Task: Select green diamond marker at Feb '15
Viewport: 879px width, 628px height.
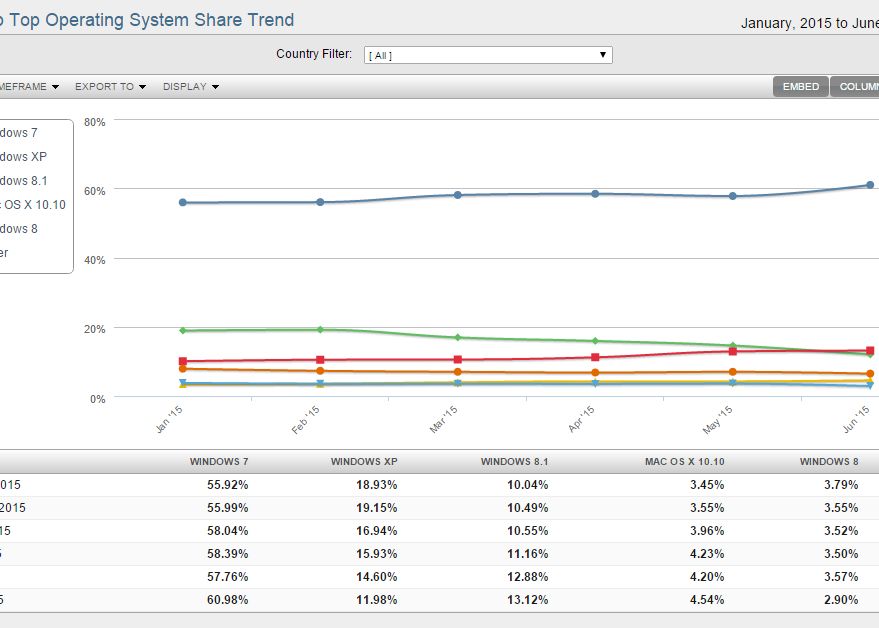Action: 320,329
